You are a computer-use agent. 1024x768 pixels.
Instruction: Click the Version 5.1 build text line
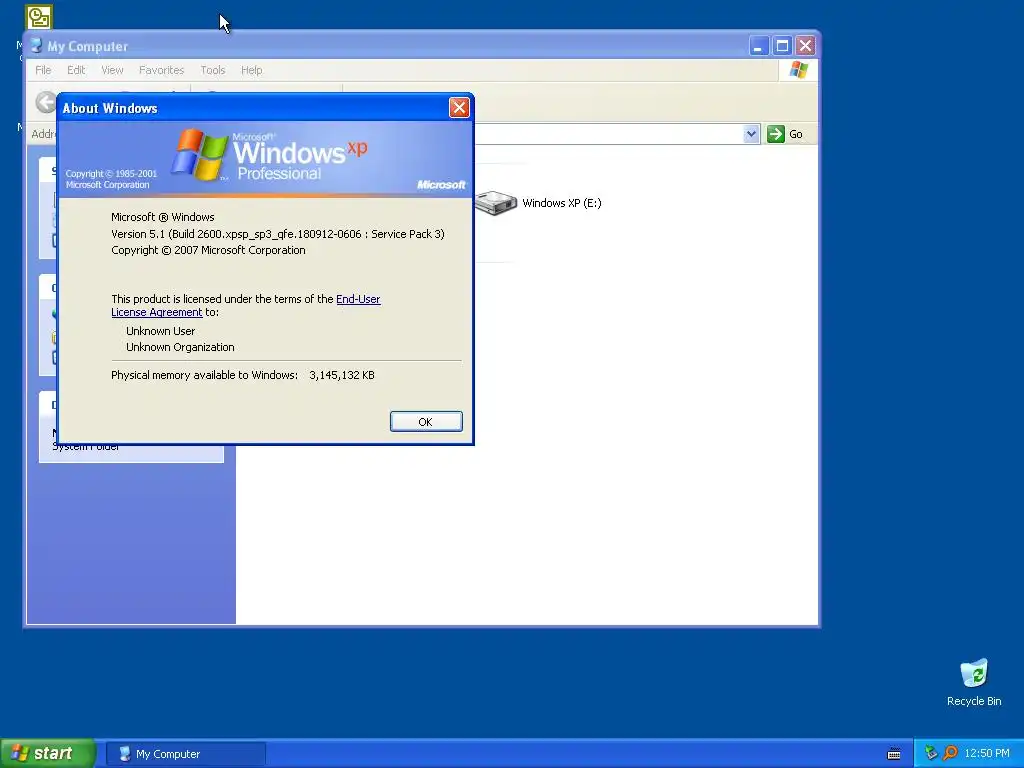278,234
